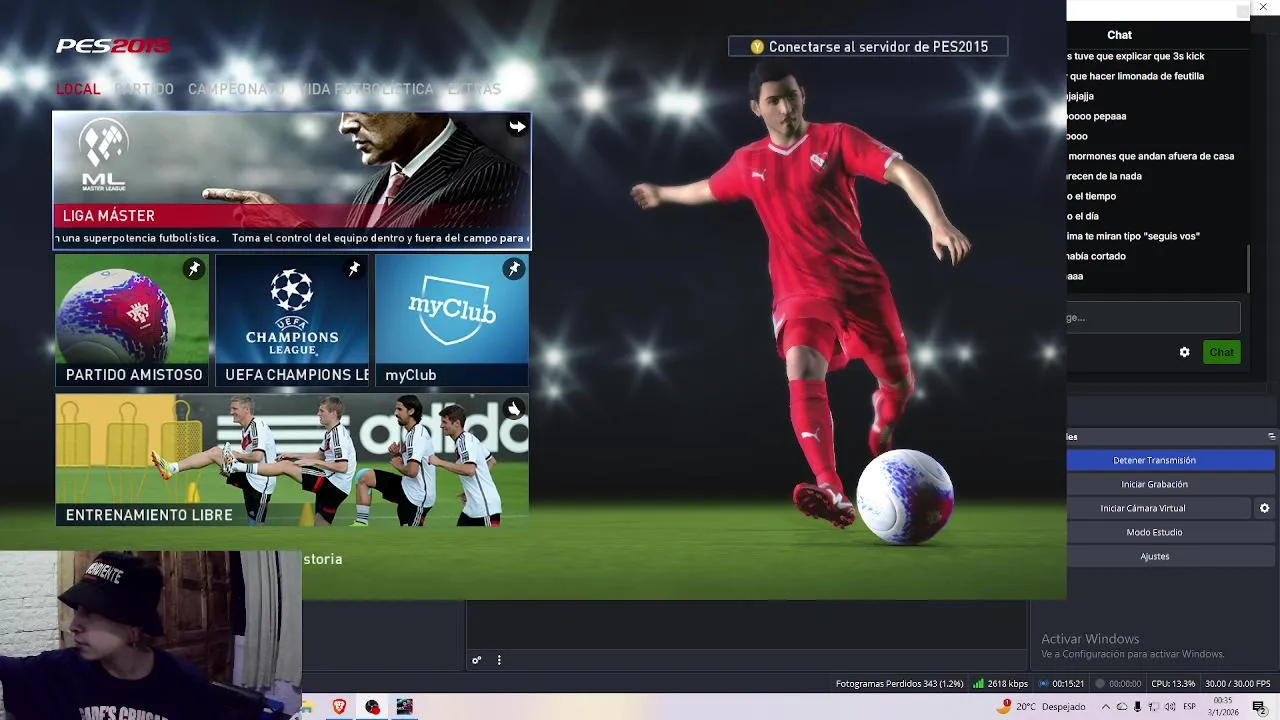Open virtual camera settings gear
The image size is (1280, 720).
coord(1264,508)
